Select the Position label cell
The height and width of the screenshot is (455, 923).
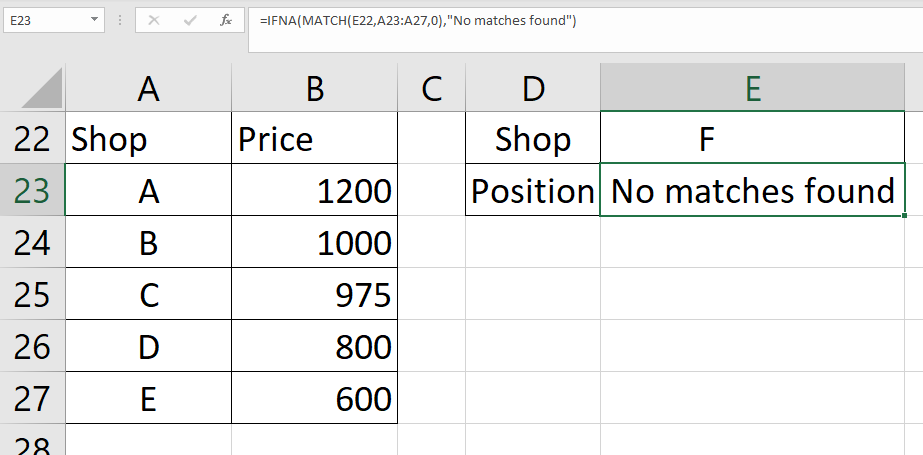click(533, 190)
